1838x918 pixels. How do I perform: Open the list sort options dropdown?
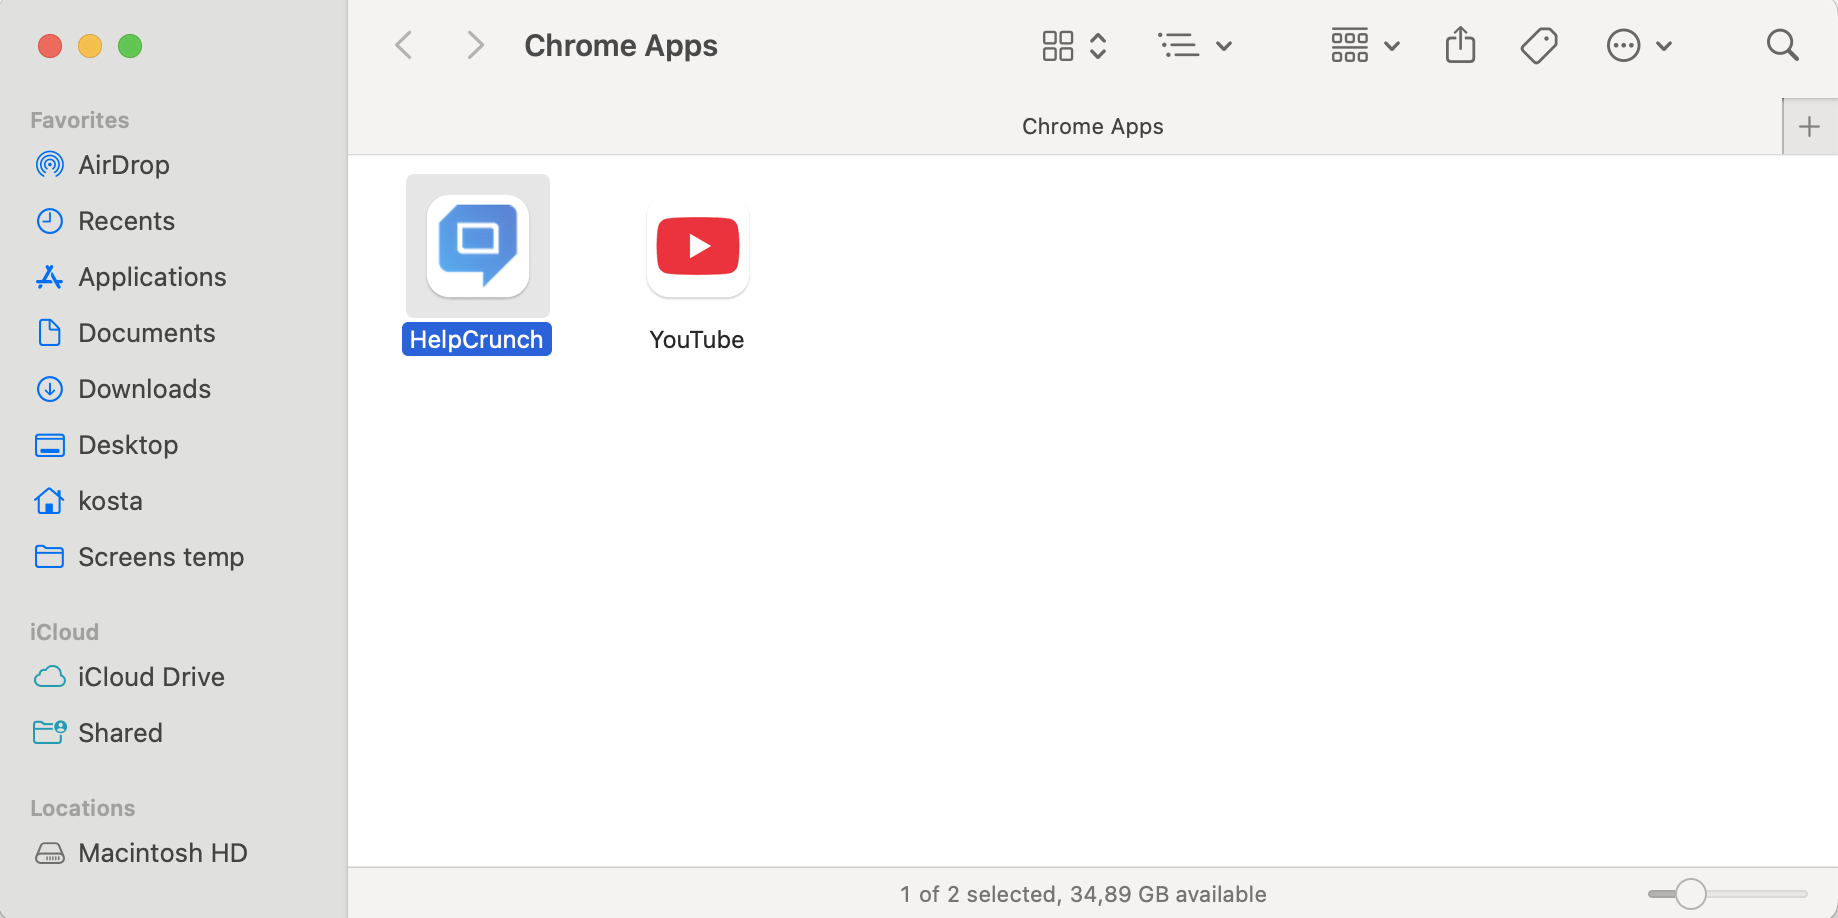[x=1195, y=45]
